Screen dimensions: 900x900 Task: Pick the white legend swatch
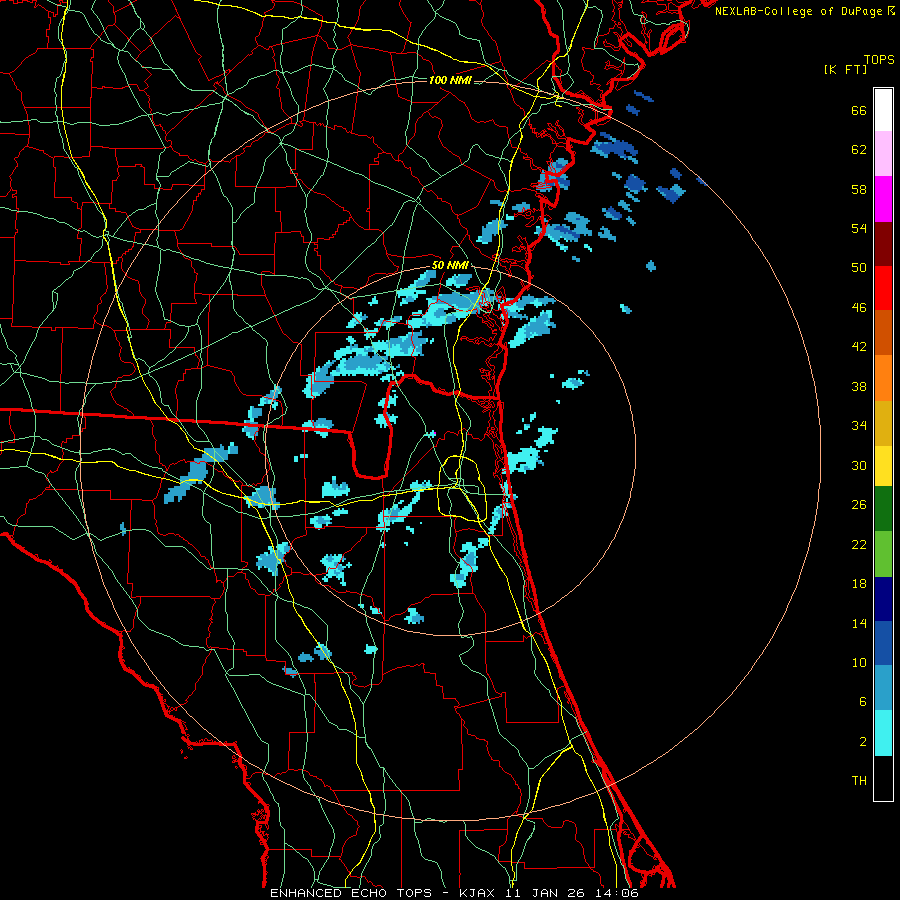click(883, 110)
